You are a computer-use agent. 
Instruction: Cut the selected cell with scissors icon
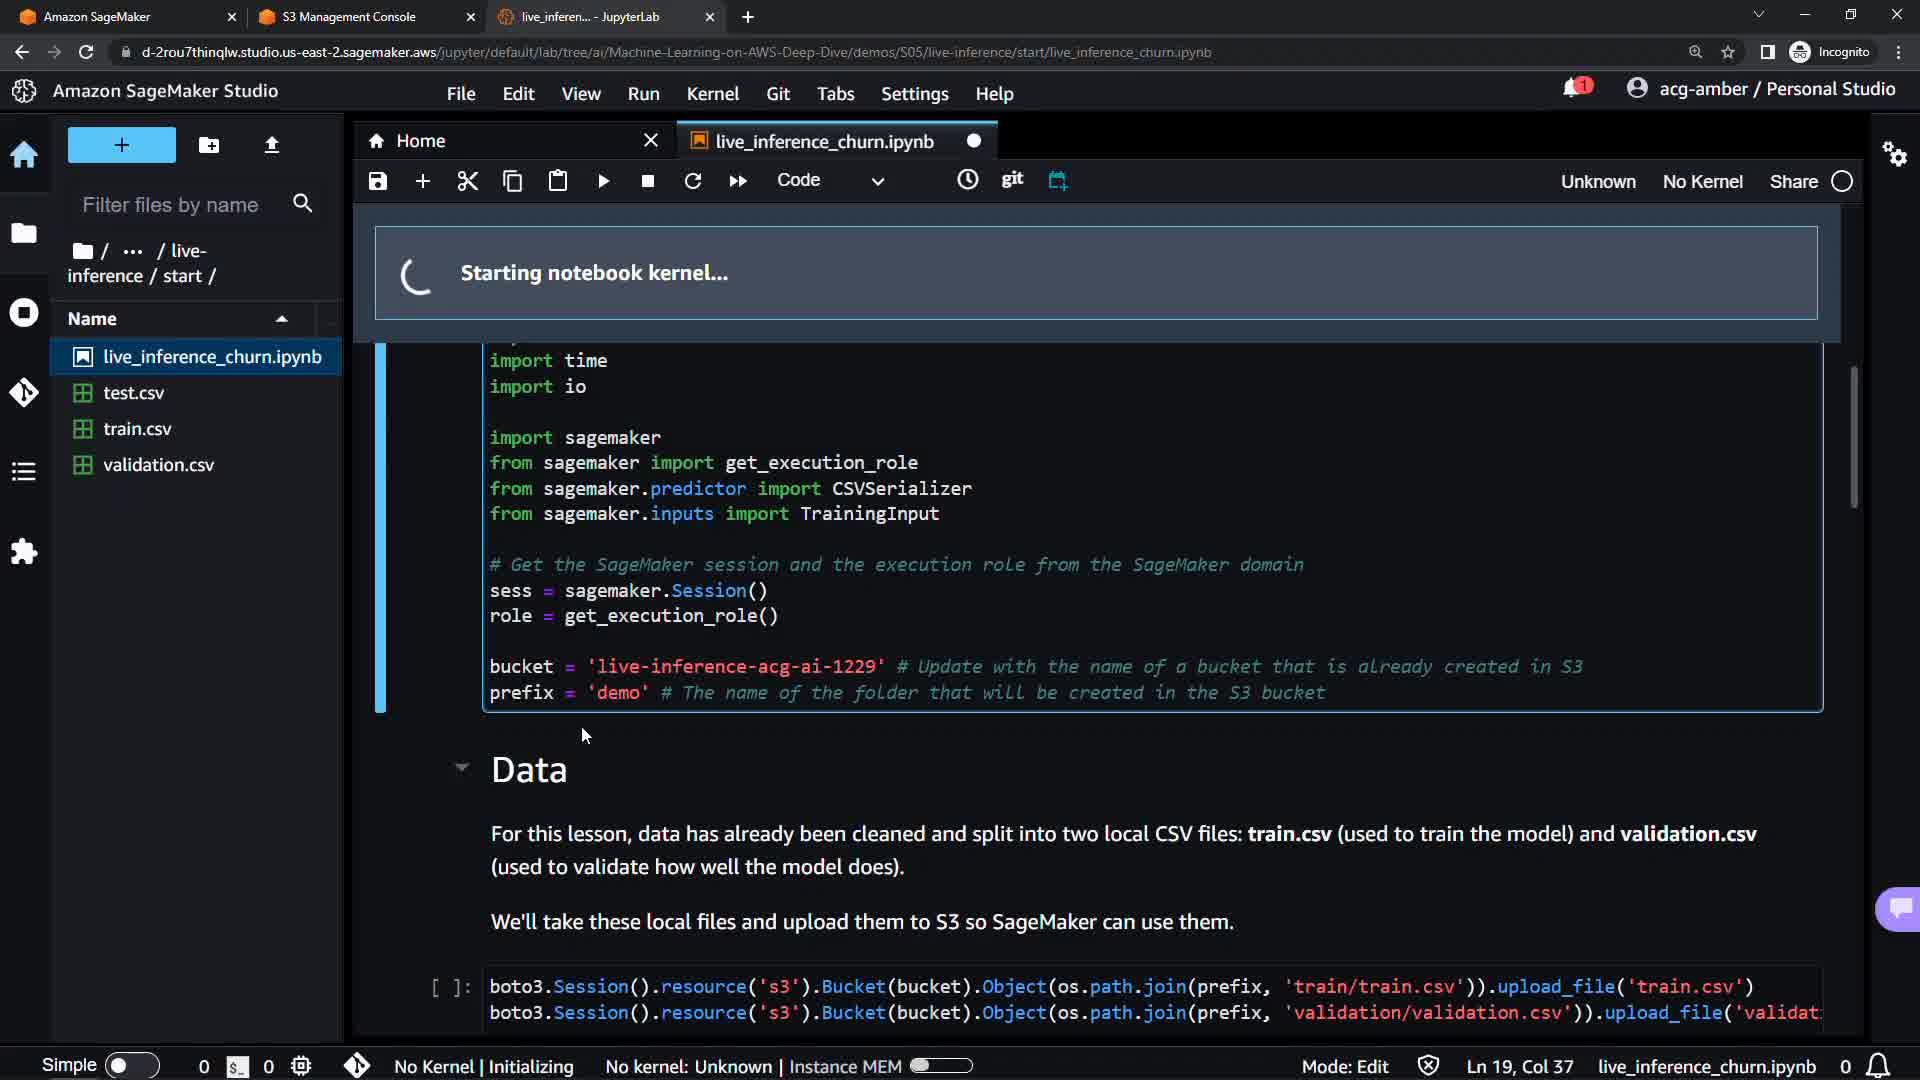(x=467, y=181)
